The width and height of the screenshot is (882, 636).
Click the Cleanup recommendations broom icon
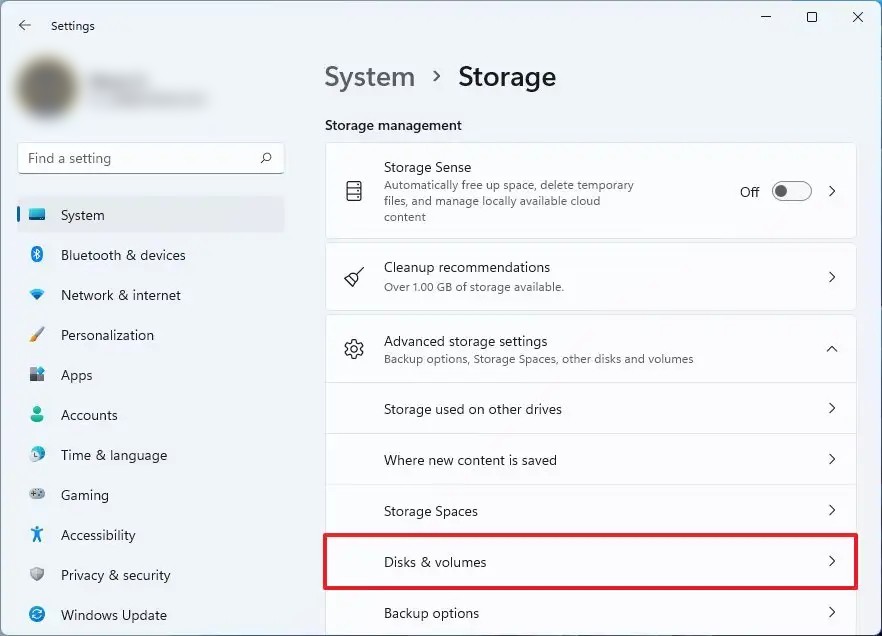(354, 277)
